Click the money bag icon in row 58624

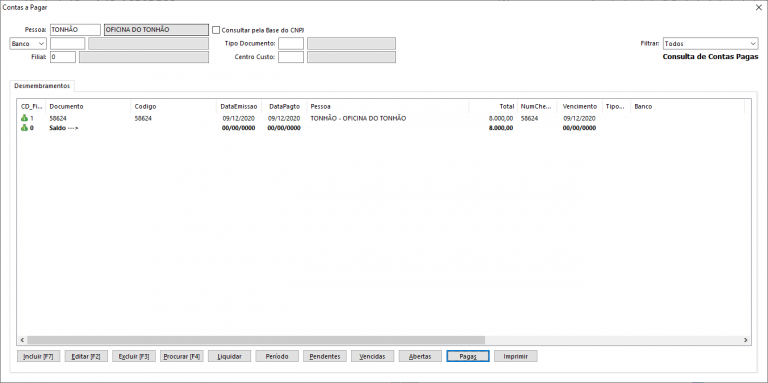(24, 119)
